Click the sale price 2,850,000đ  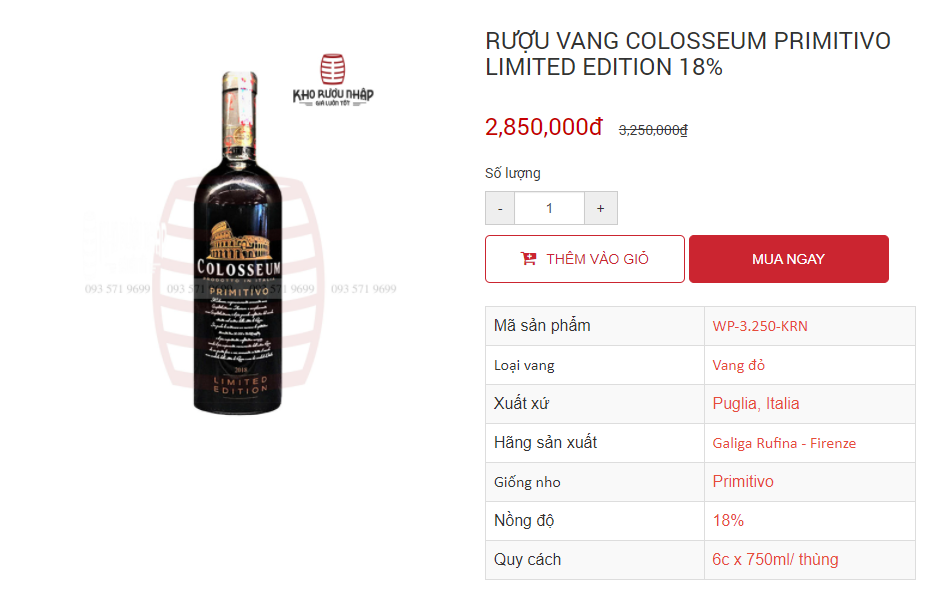(543, 127)
